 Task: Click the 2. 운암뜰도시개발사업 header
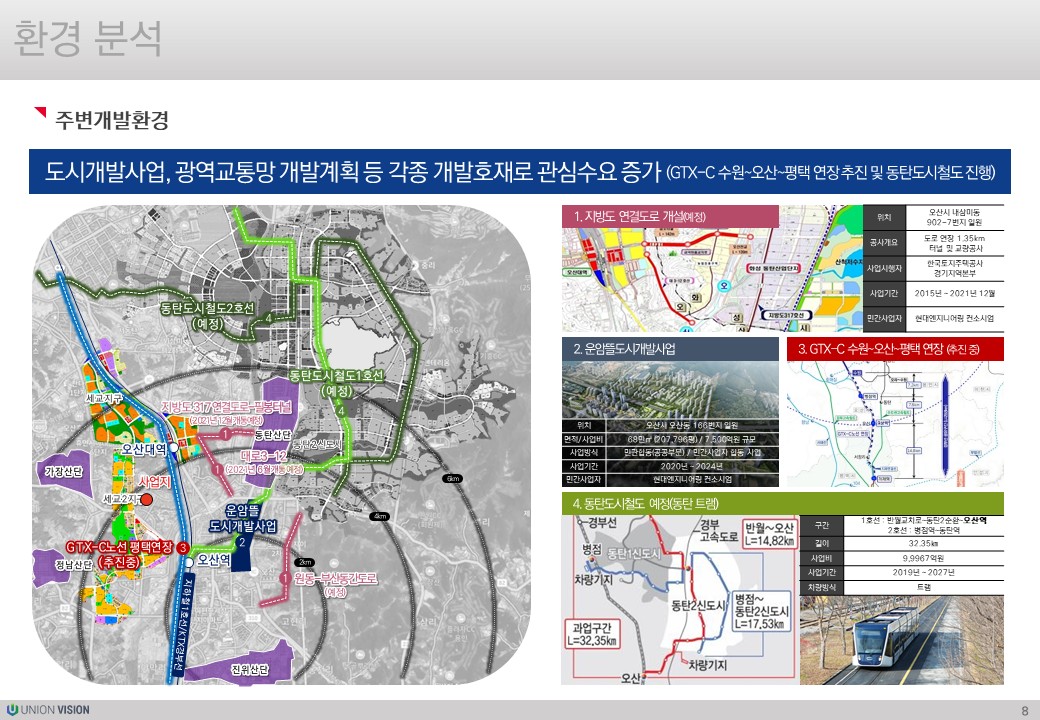point(670,349)
